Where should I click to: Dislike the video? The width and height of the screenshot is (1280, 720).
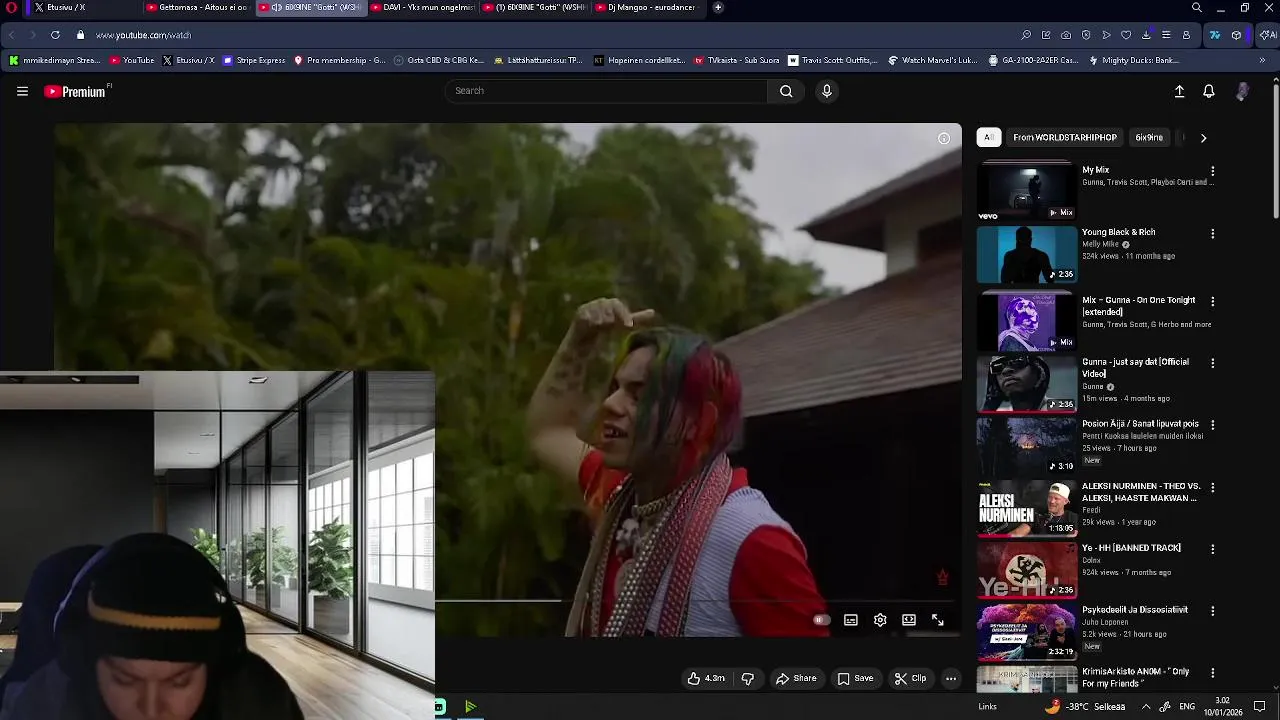click(747, 678)
